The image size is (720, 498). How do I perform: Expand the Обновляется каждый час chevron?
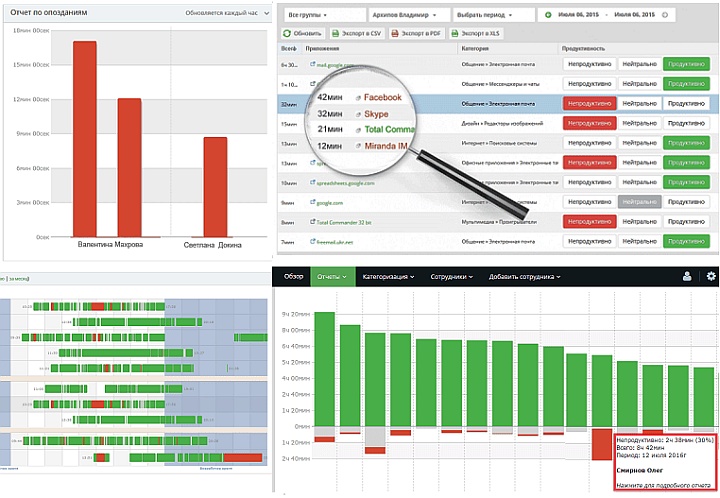[x=266, y=13]
